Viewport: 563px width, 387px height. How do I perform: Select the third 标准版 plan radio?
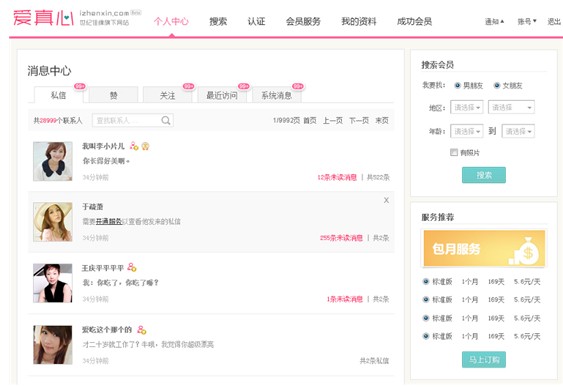(426, 318)
